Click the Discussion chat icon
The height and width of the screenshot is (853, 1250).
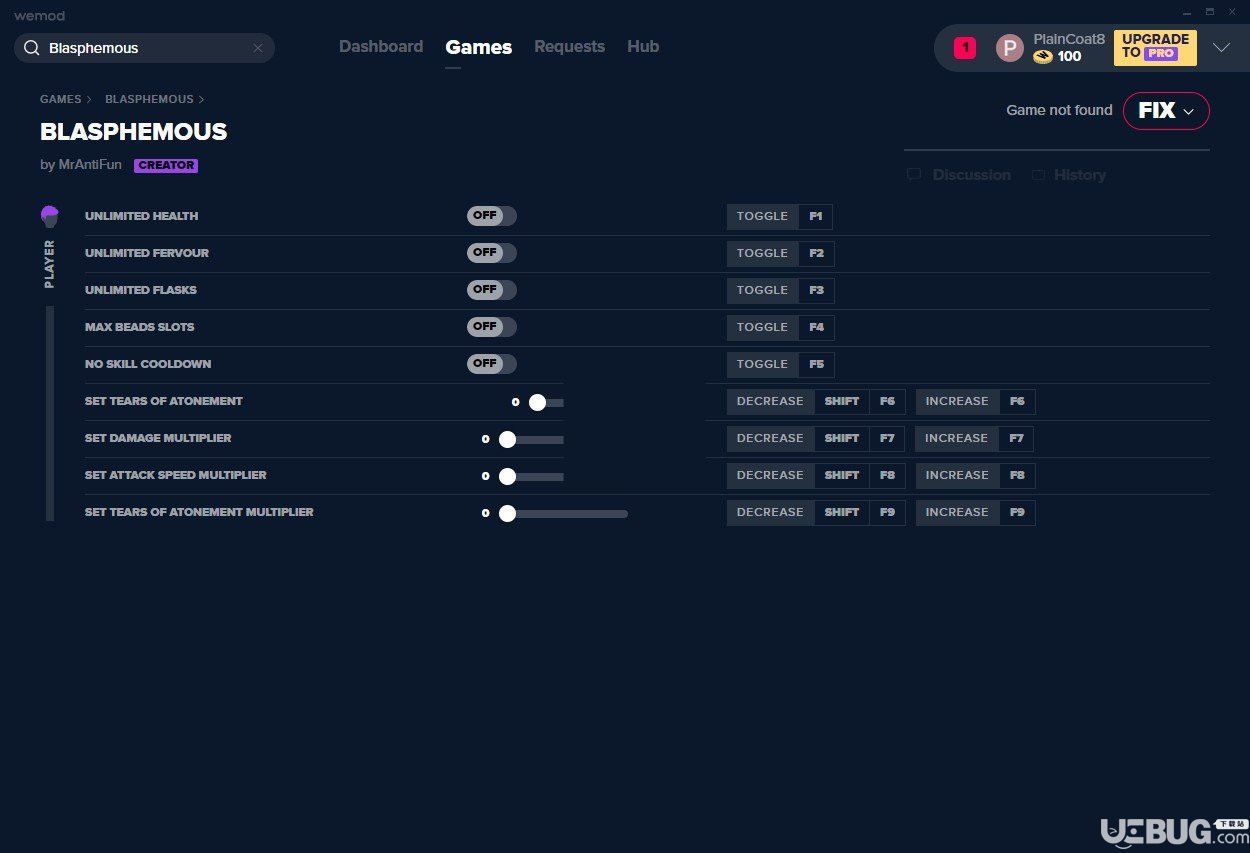click(x=914, y=175)
